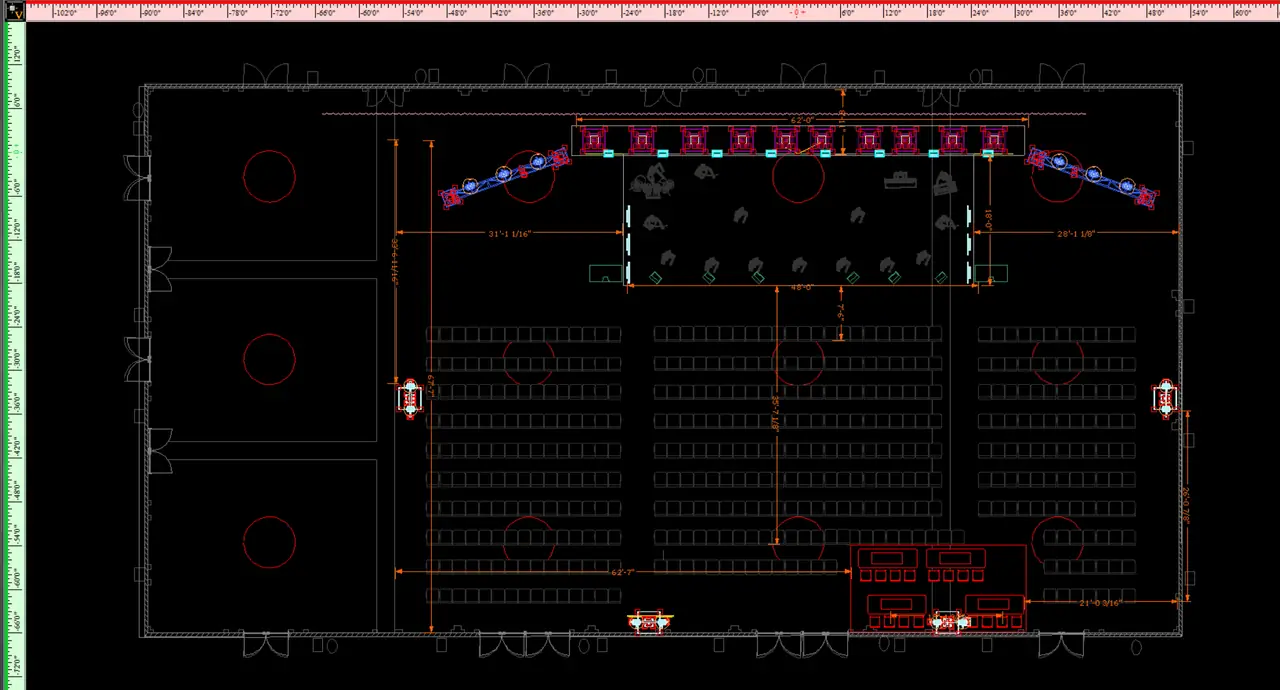Select the top-right double door on top wall
1280x690 pixels.
click(x=1062, y=75)
